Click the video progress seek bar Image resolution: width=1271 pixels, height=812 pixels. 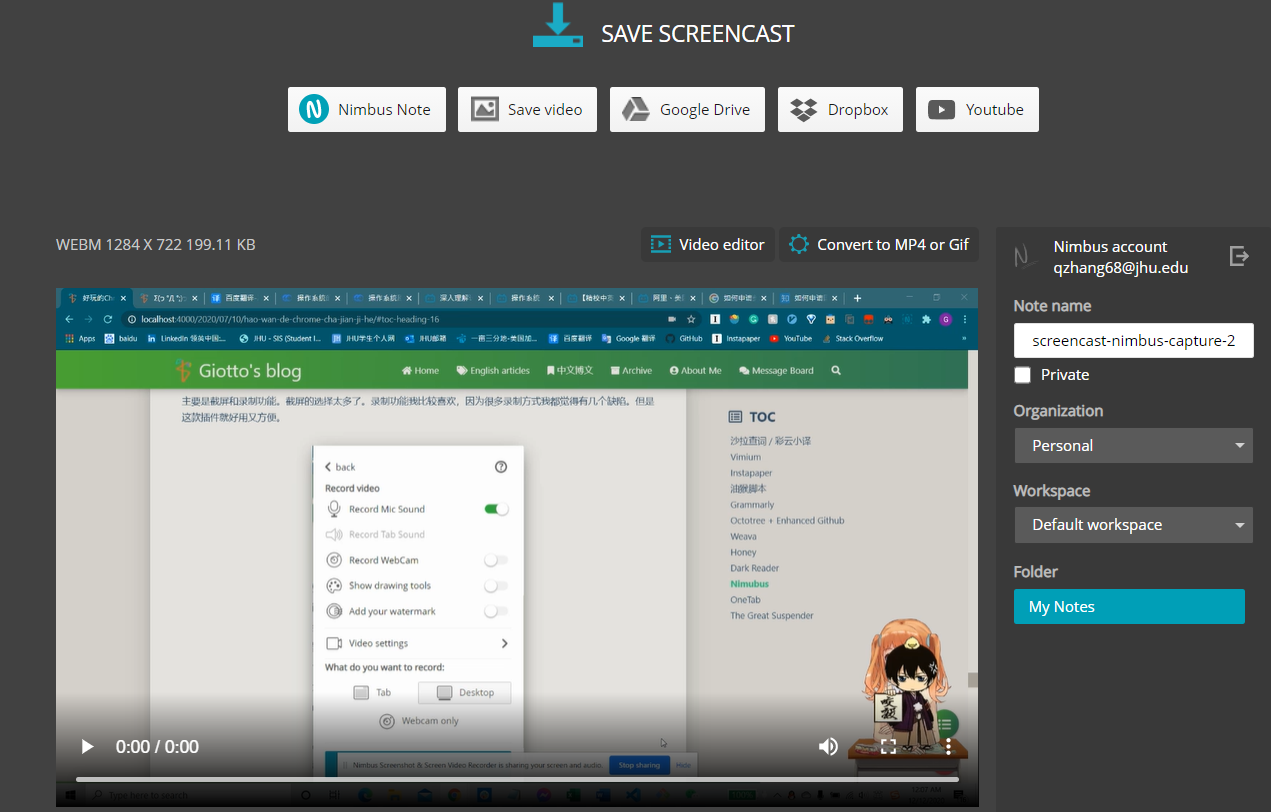(x=516, y=779)
